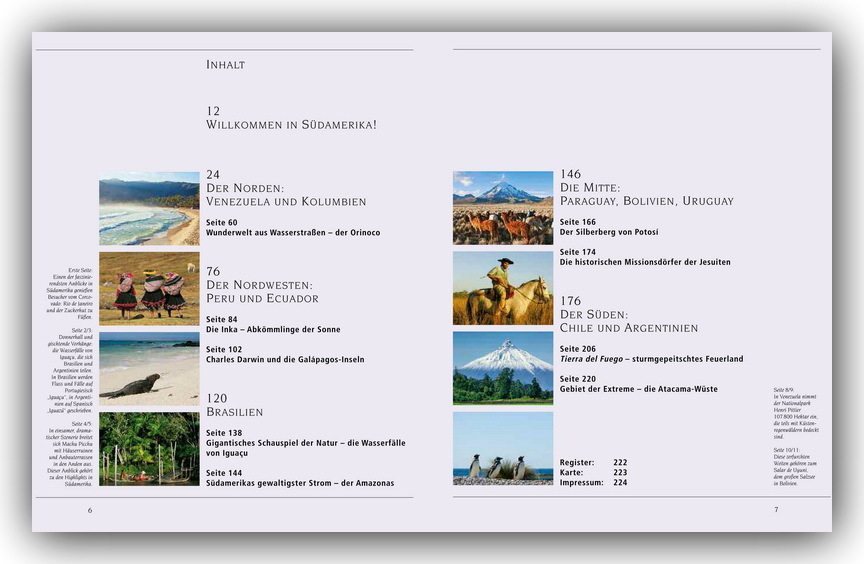Viewport: 864px width, 564px height.
Task: Jump to 'Der Nordwesten: Peru und Ecuador'
Action: point(262,298)
